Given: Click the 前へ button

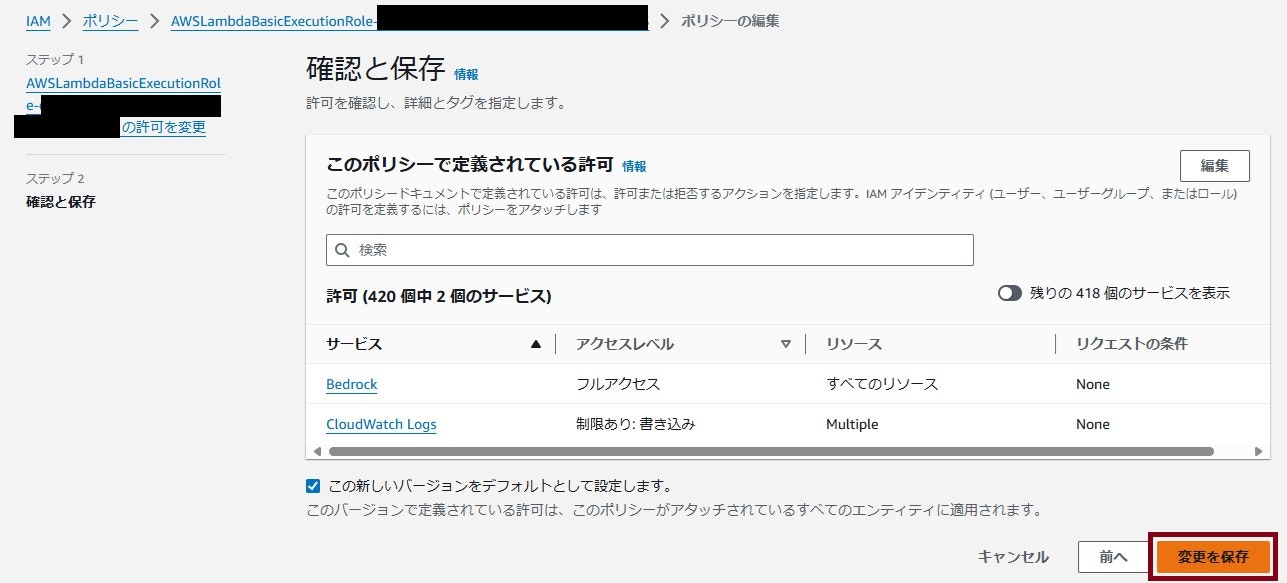Looking at the screenshot, I should click(1113, 557).
